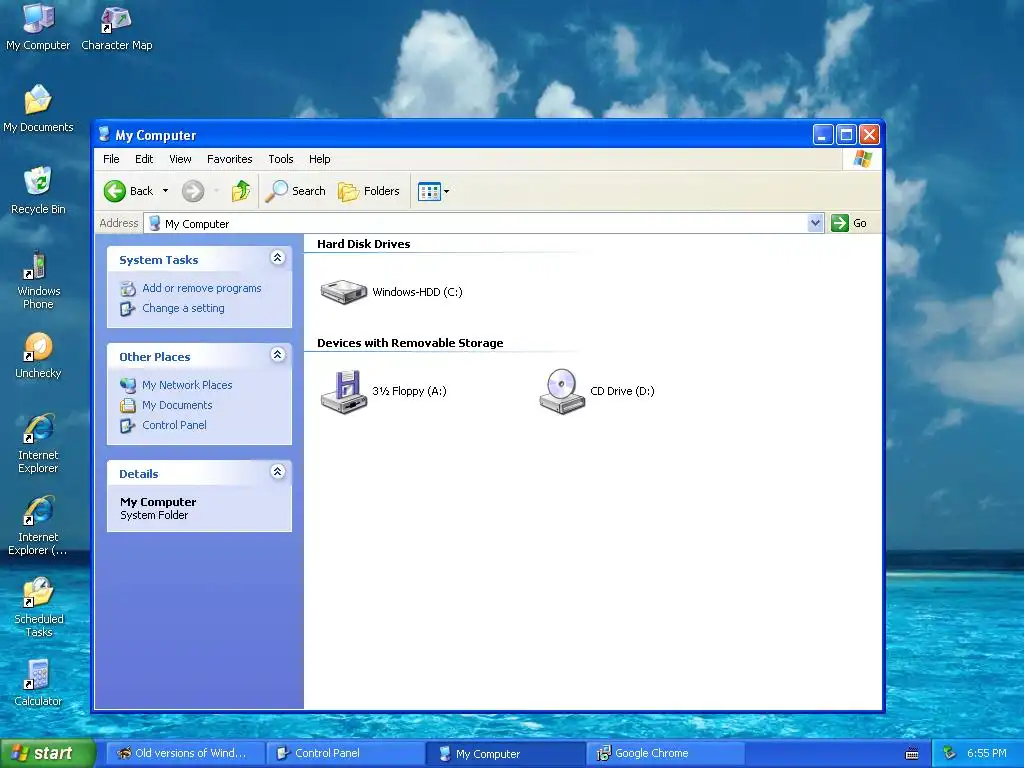This screenshot has width=1024, height=768.
Task: Select the My Computer desktop icon
Action: tap(38, 27)
